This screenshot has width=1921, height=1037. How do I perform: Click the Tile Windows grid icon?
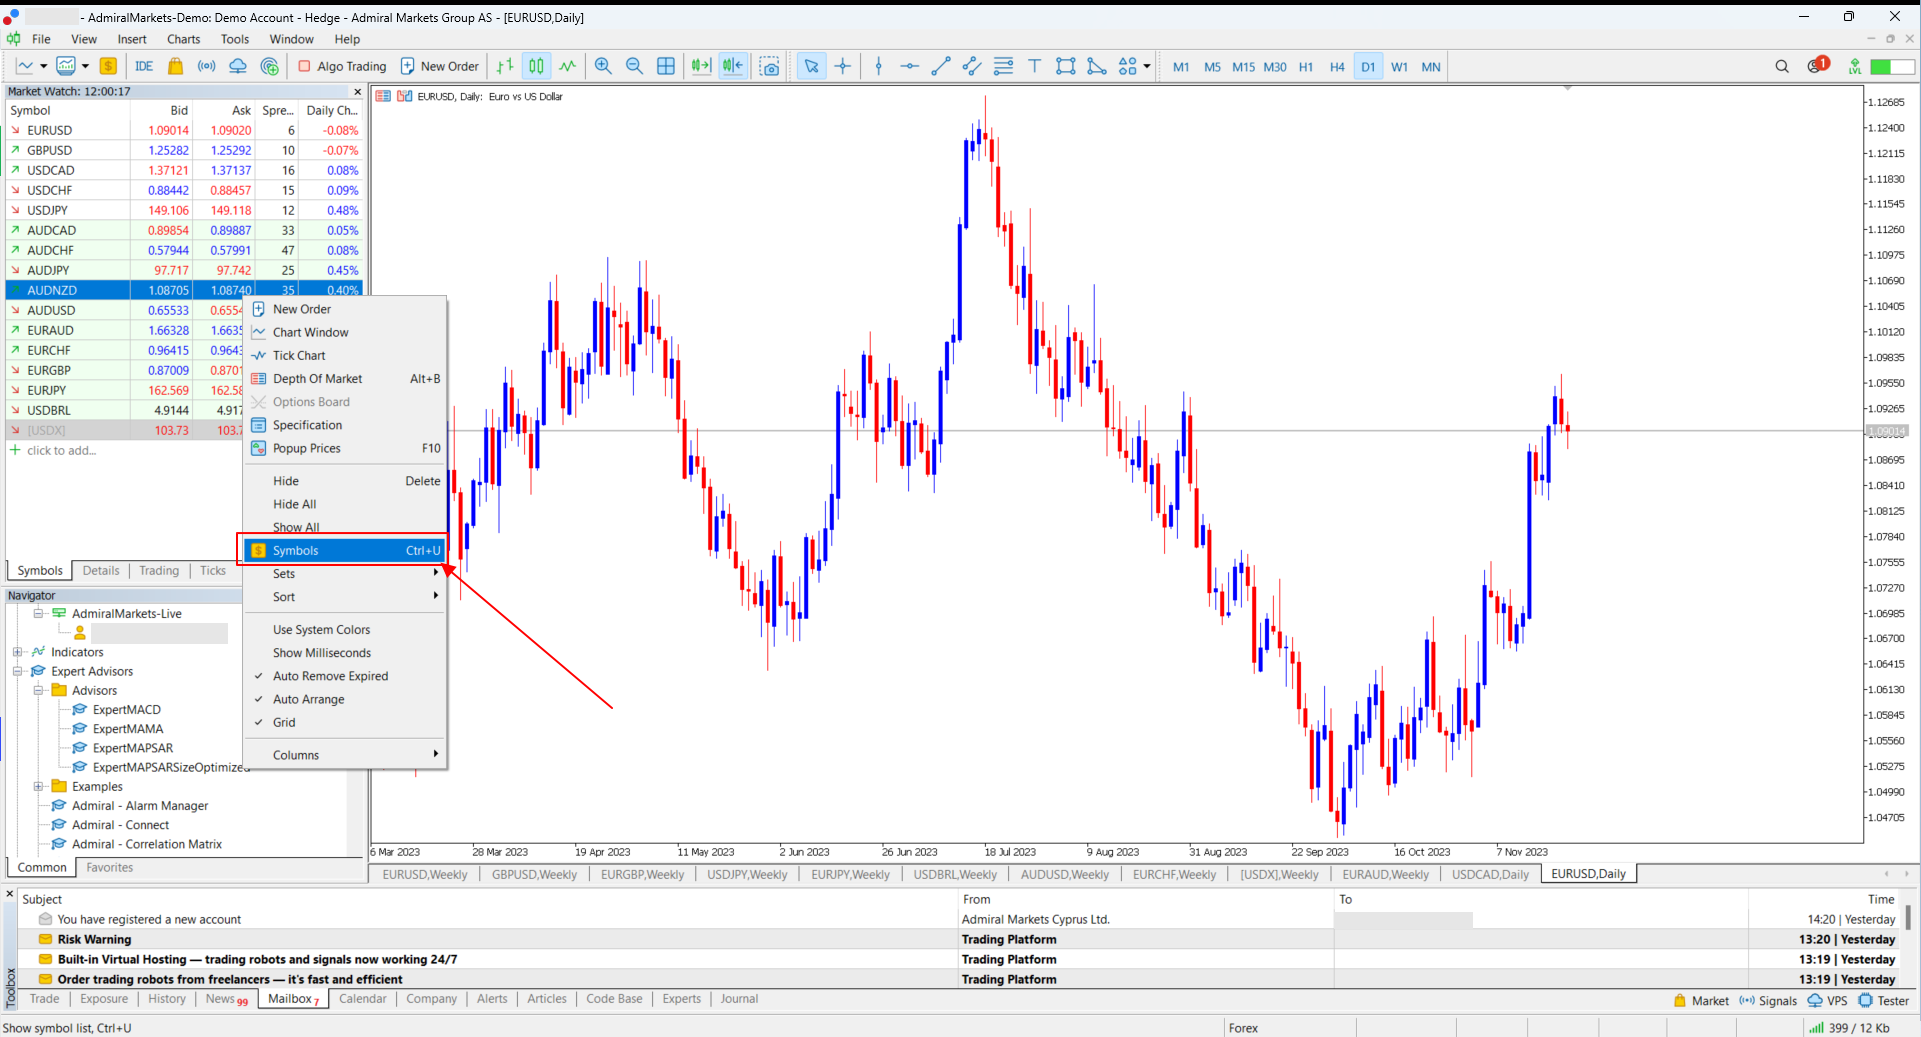point(666,66)
